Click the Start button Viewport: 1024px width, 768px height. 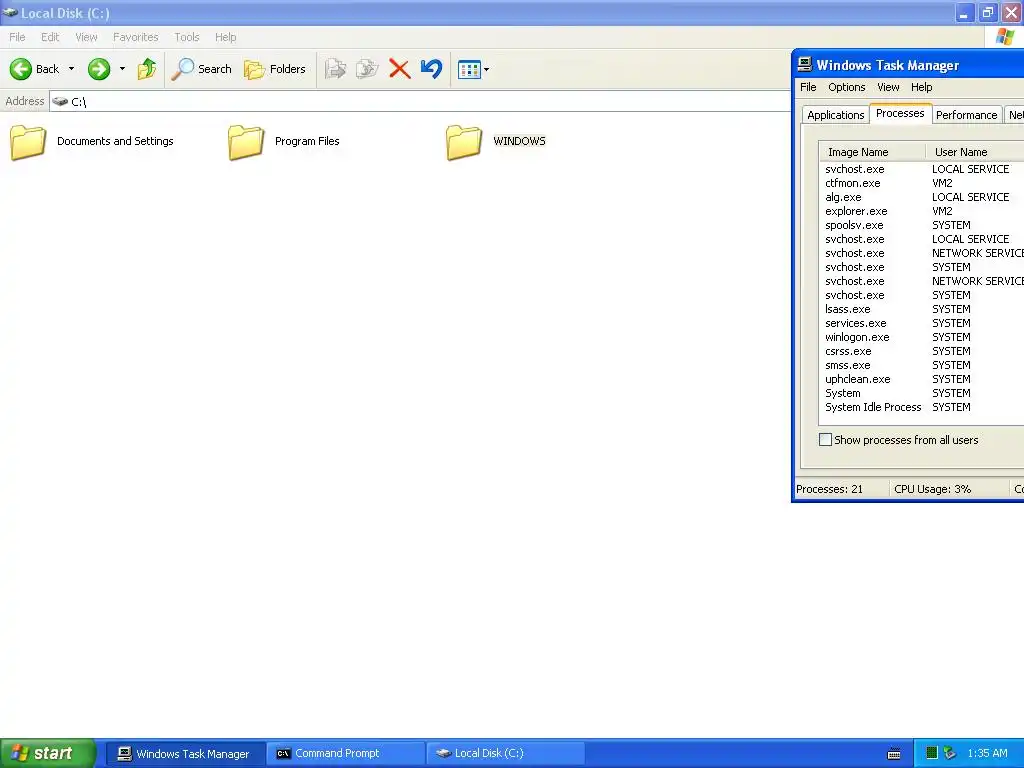click(47, 753)
